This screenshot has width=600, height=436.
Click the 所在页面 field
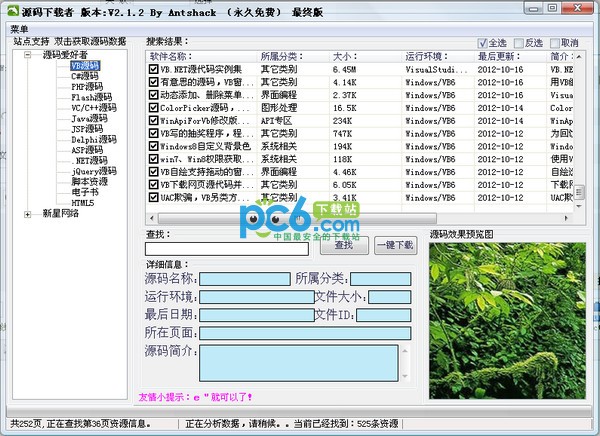coord(305,333)
